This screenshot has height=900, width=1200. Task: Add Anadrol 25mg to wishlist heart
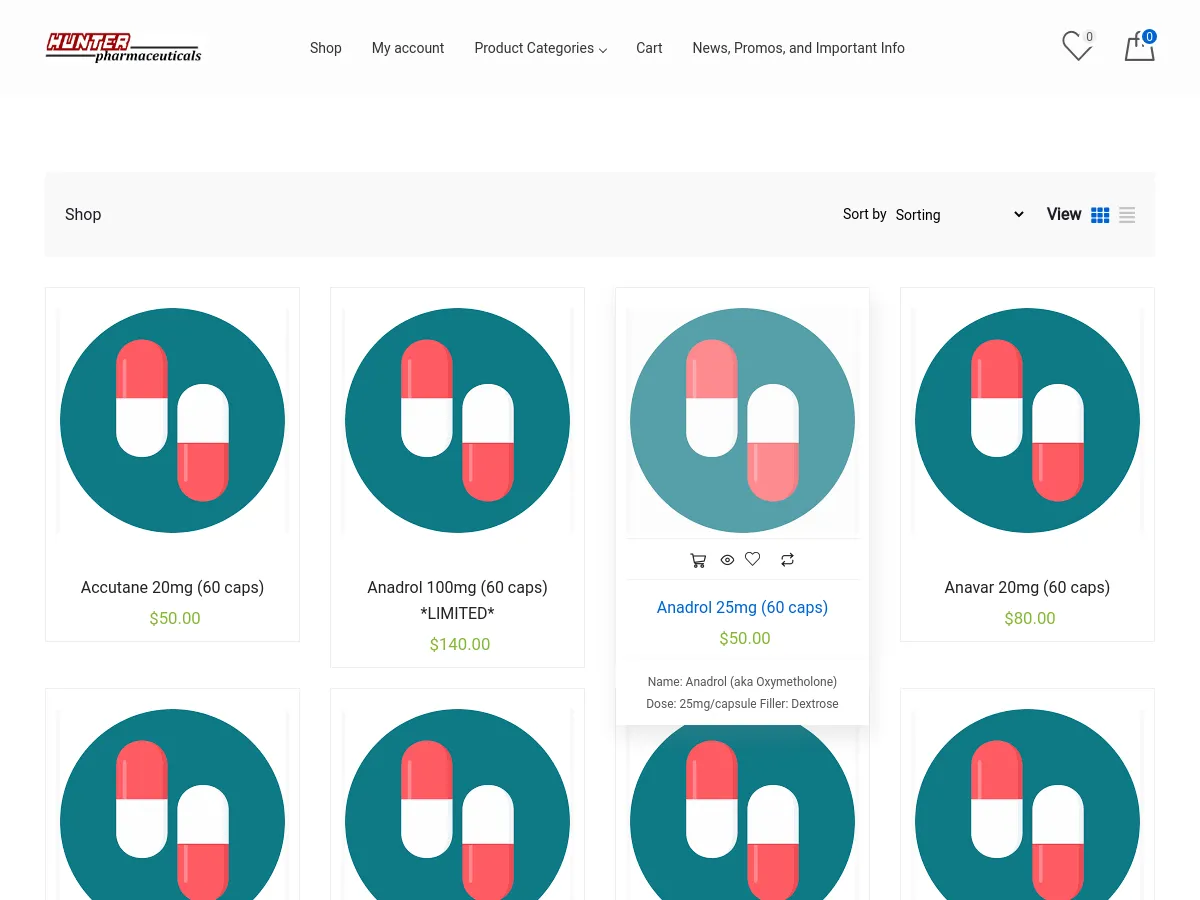coord(753,559)
